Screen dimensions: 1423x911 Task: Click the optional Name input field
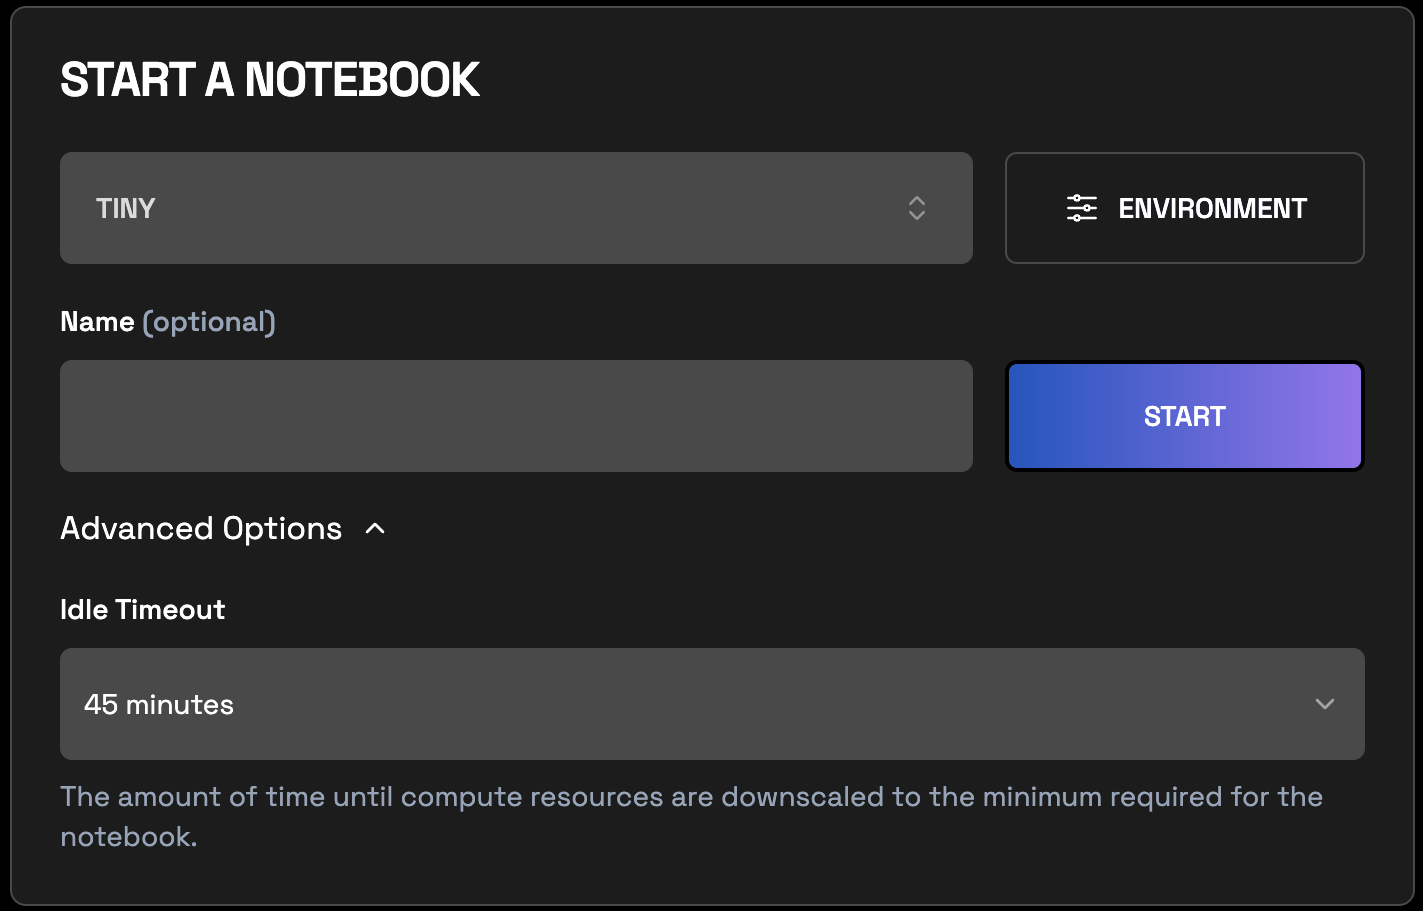(x=516, y=416)
